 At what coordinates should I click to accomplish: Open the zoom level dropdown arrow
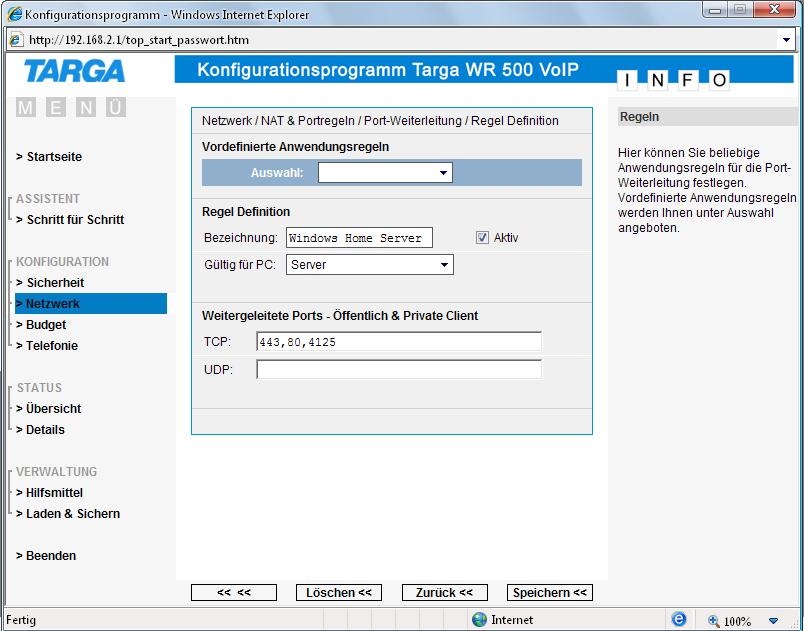pyautogui.click(x=773, y=621)
